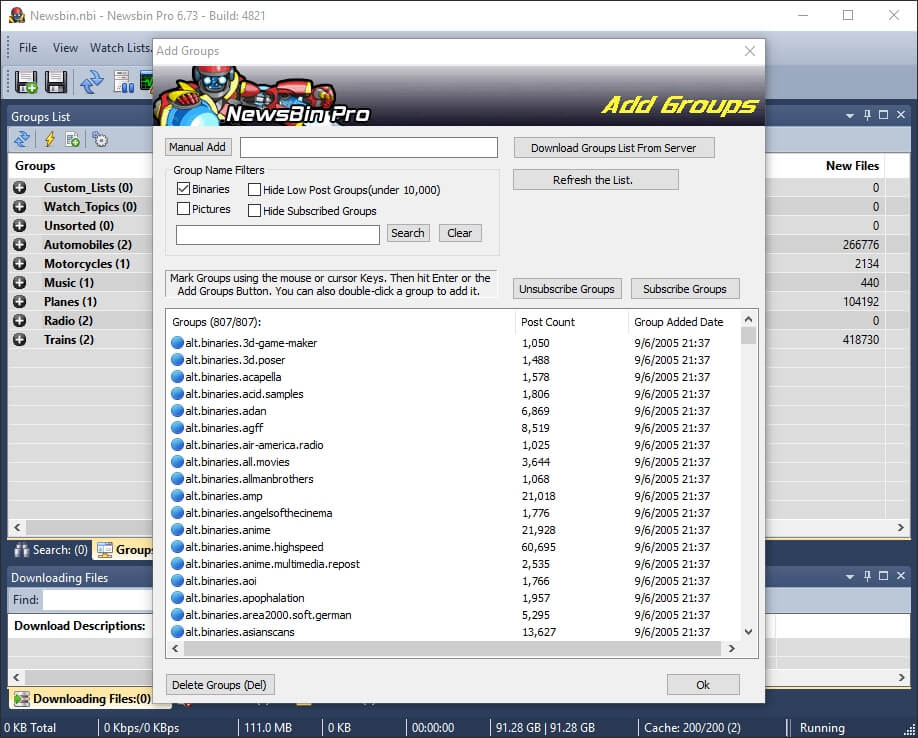Click Delete Groups (Del) button
Image resolution: width=918 pixels, height=738 pixels.
point(220,685)
